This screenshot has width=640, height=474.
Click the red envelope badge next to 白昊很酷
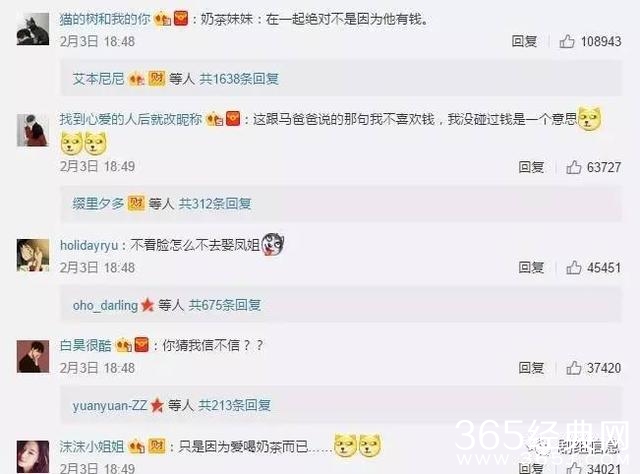[142, 345]
